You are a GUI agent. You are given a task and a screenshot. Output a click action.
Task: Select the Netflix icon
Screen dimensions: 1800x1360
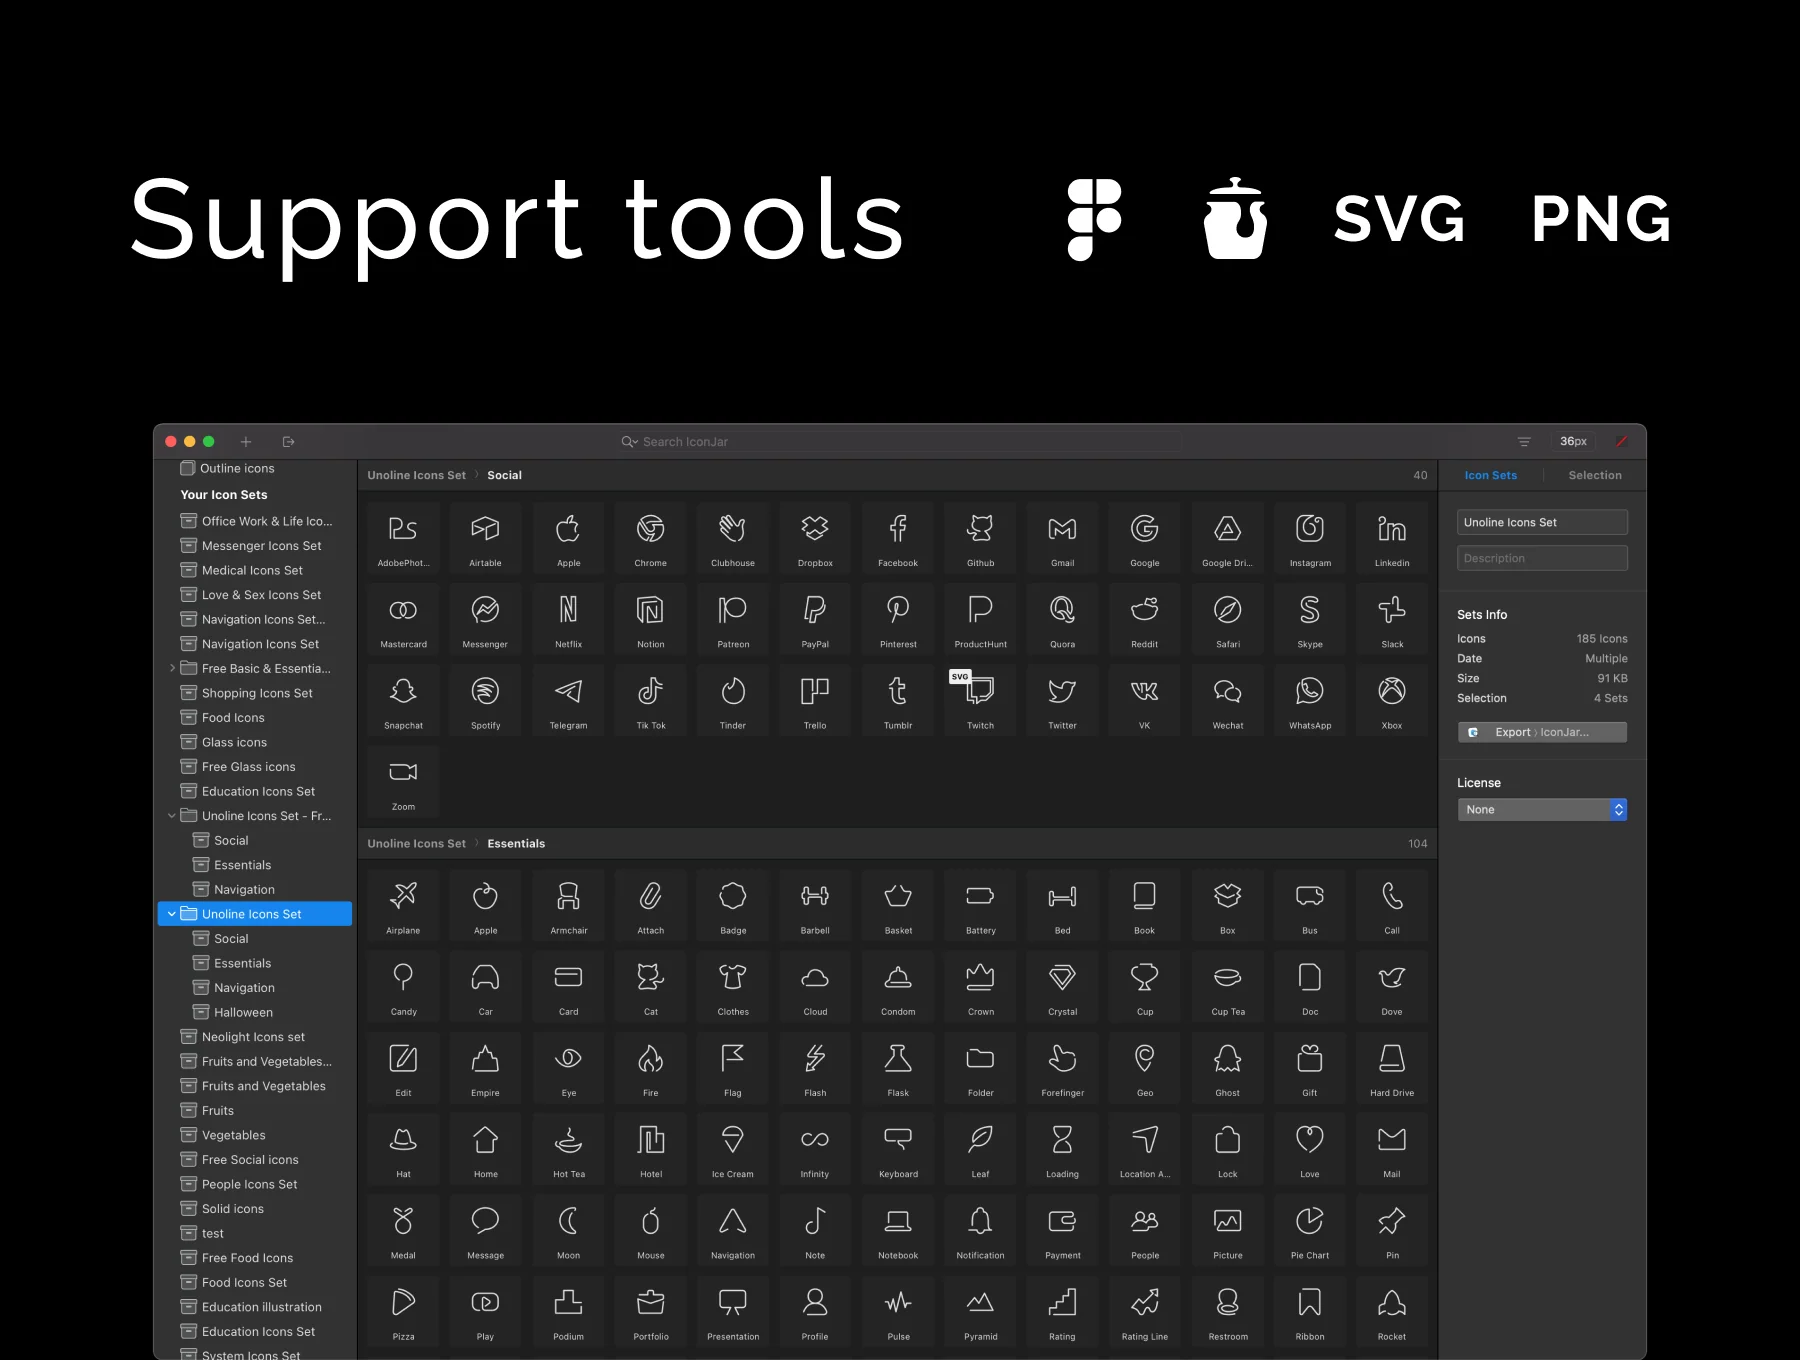568,618
